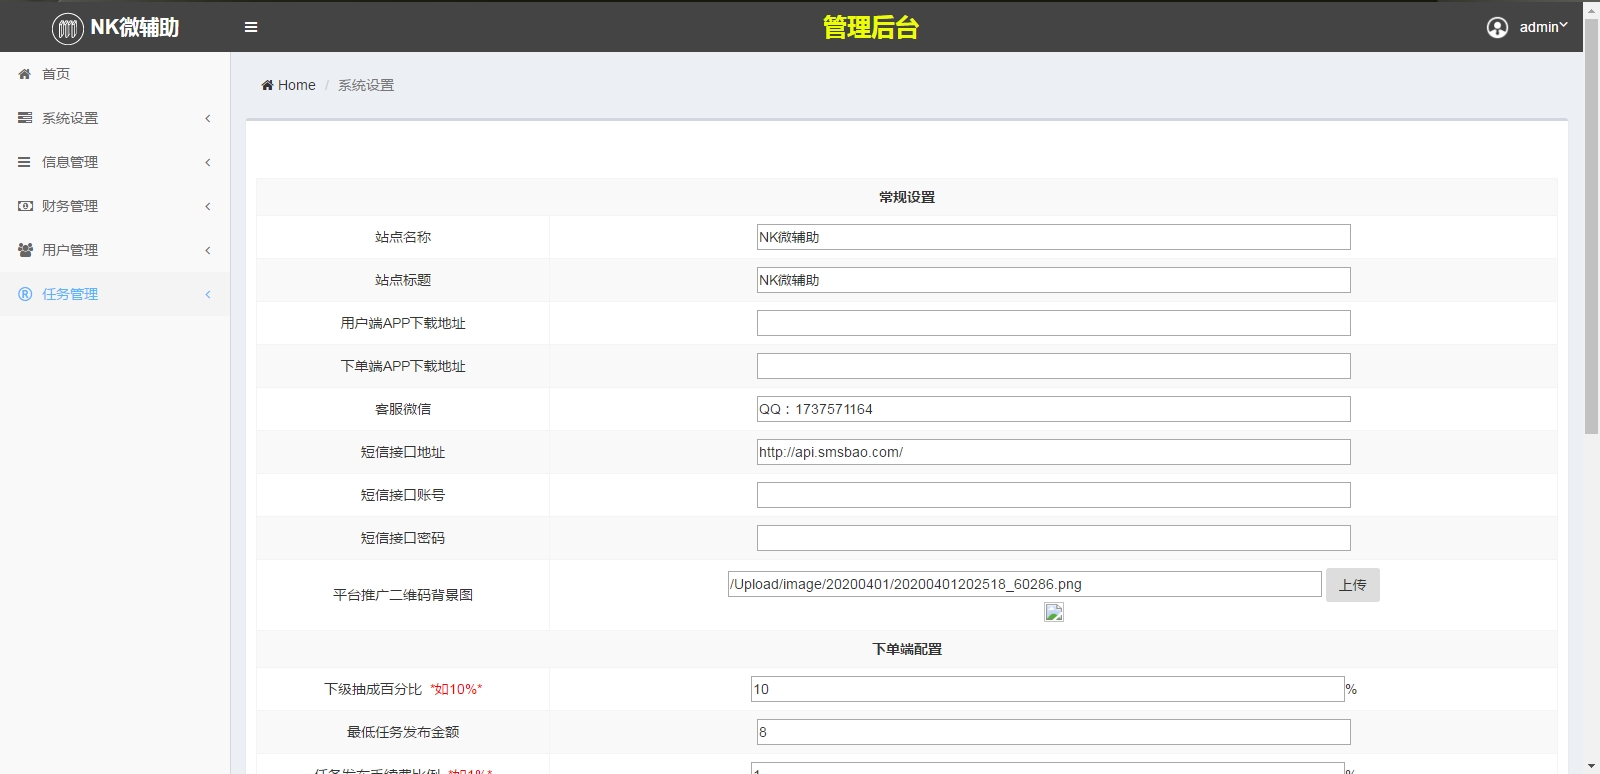Open the 首页 menu item
Viewport: 1600px width, 774px height.
click(x=56, y=74)
